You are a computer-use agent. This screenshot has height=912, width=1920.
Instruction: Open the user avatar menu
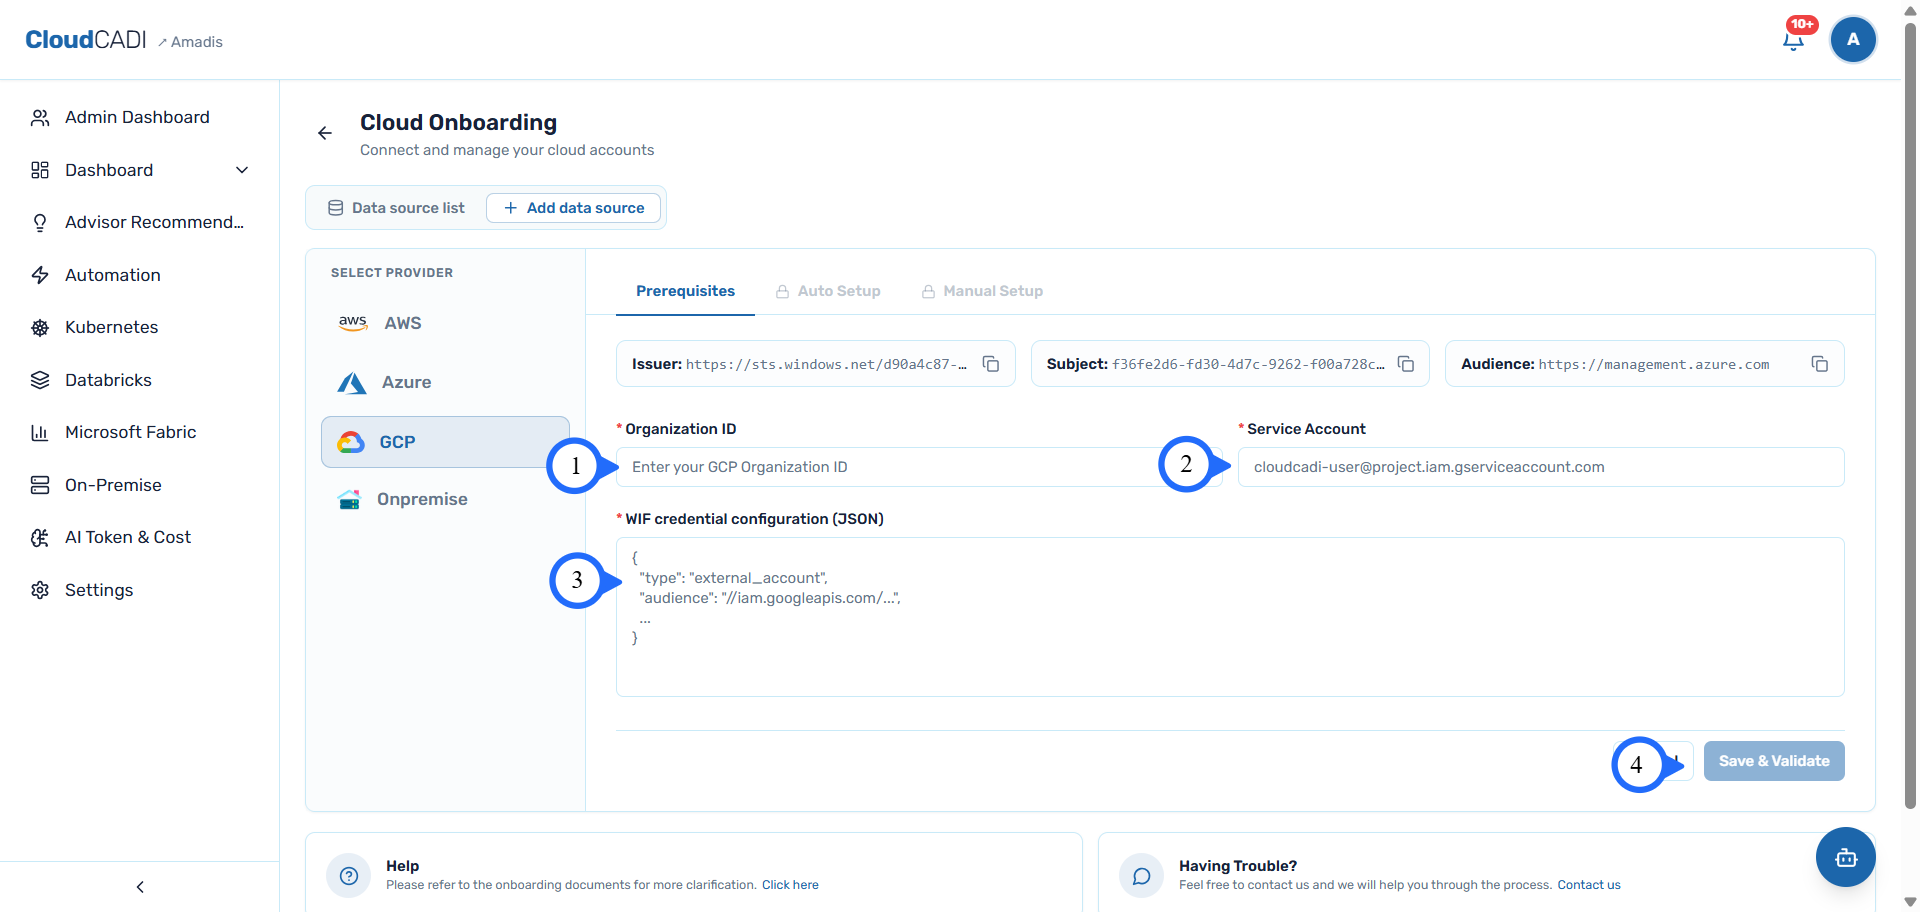pos(1853,39)
